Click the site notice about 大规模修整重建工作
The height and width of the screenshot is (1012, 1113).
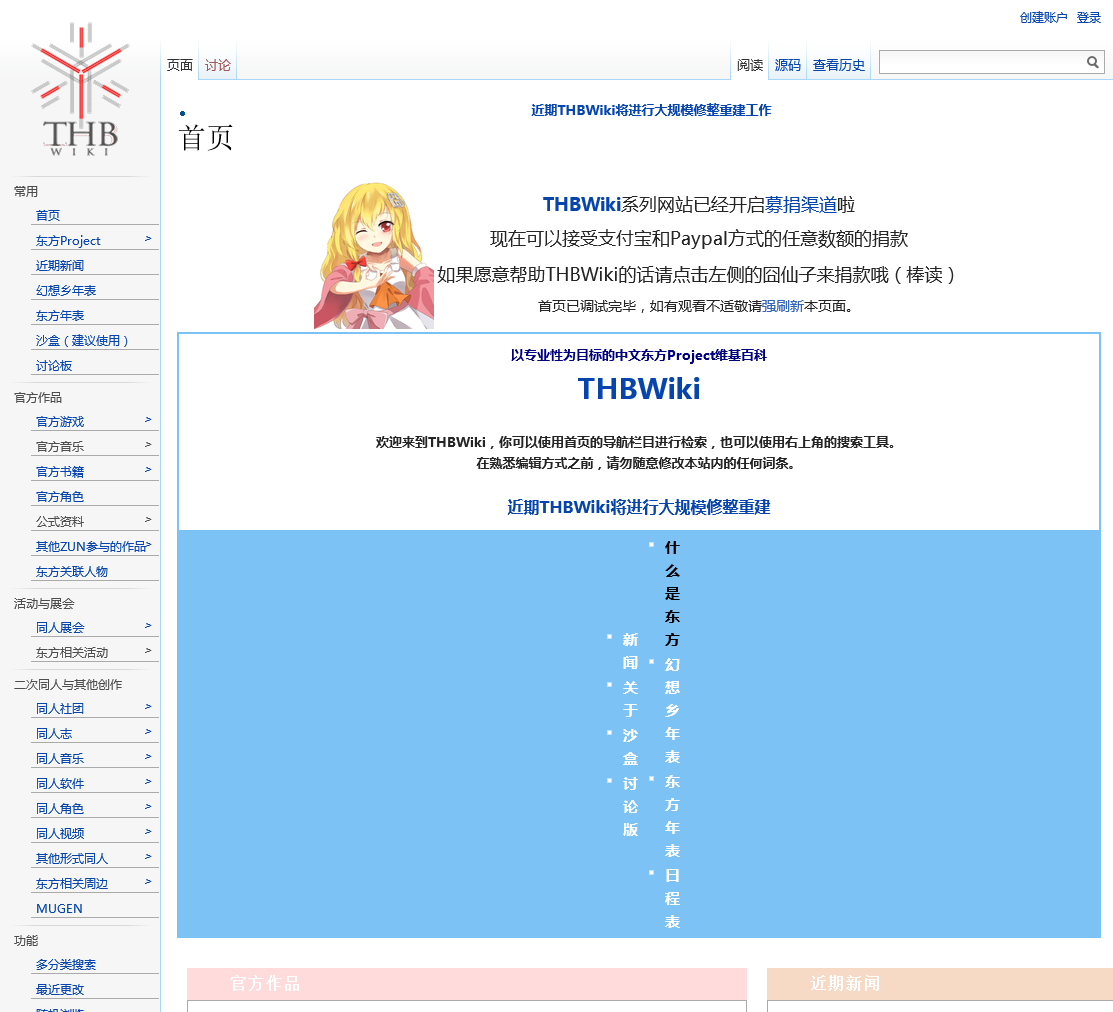(651, 110)
